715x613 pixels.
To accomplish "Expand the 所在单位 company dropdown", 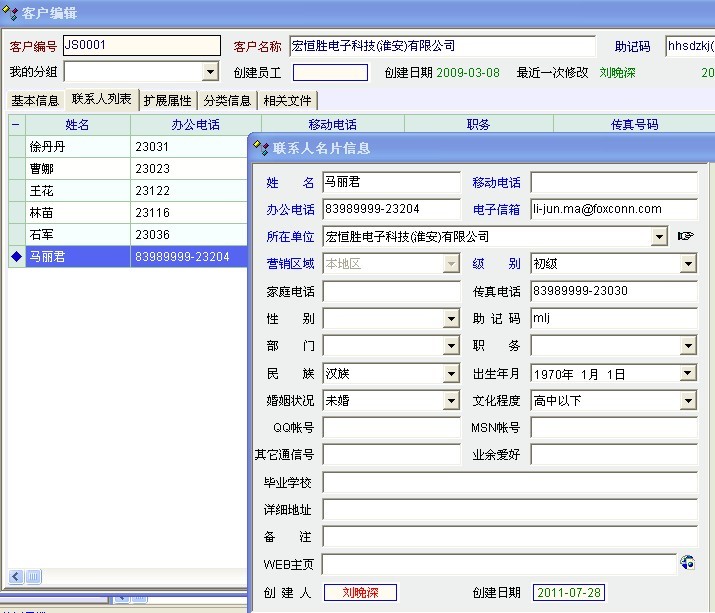I will coord(658,237).
